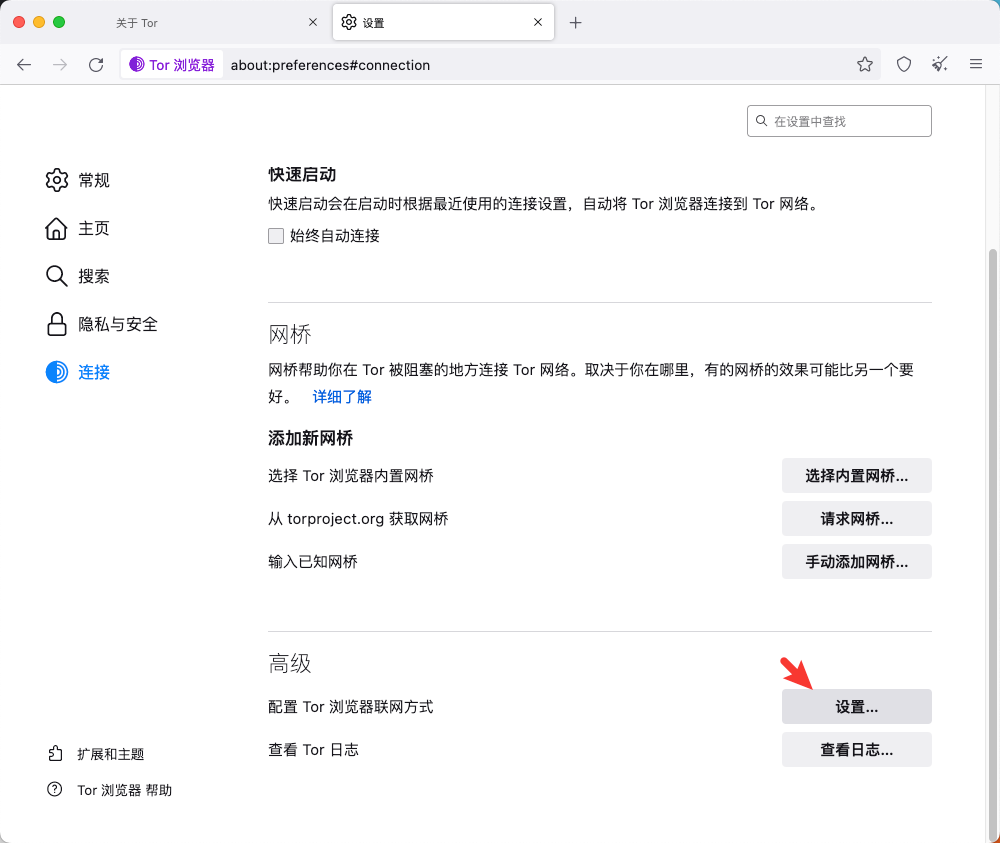Click the 查看 Tor 日志 text
1000x843 pixels.
(x=314, y=750)
